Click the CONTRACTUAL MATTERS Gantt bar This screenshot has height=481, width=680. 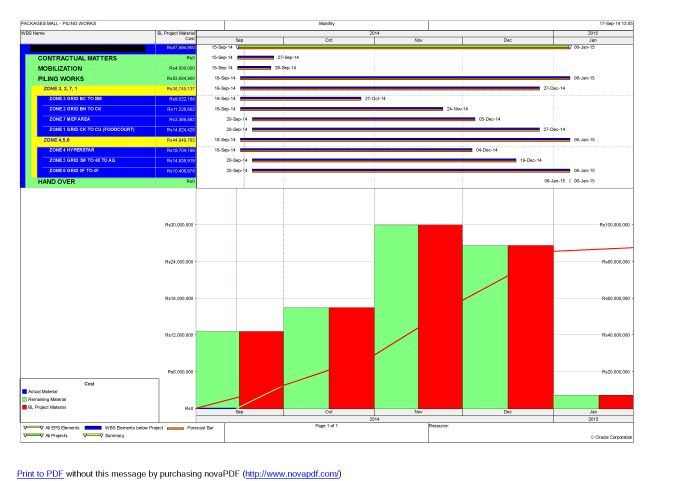255,57
